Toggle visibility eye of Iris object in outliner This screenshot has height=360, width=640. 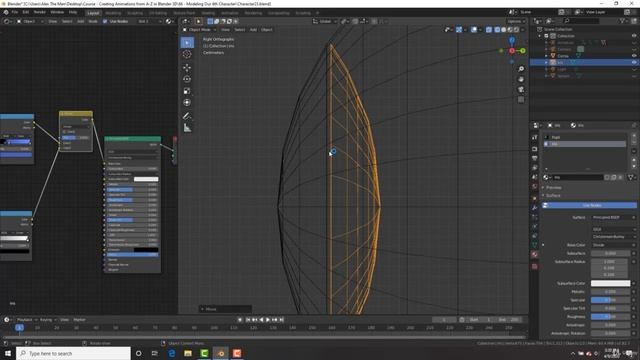pos(634,62)
